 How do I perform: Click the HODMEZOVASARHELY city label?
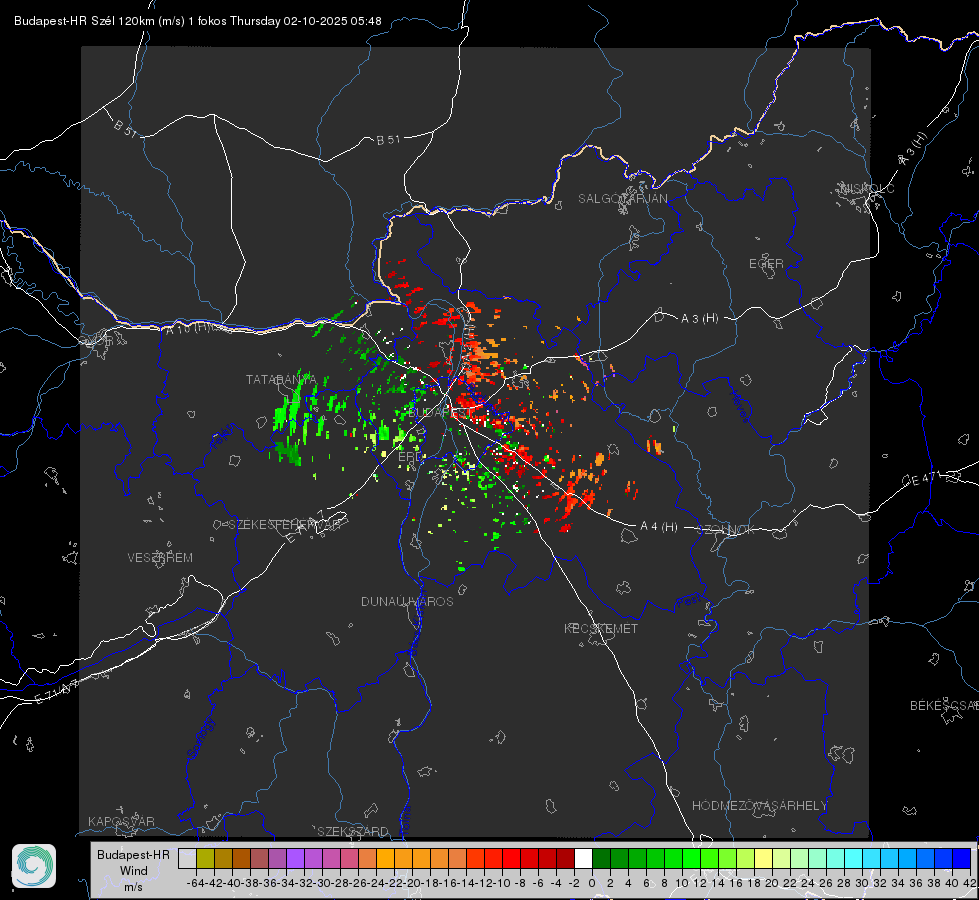pyautogui.click(x=759, y=806)
